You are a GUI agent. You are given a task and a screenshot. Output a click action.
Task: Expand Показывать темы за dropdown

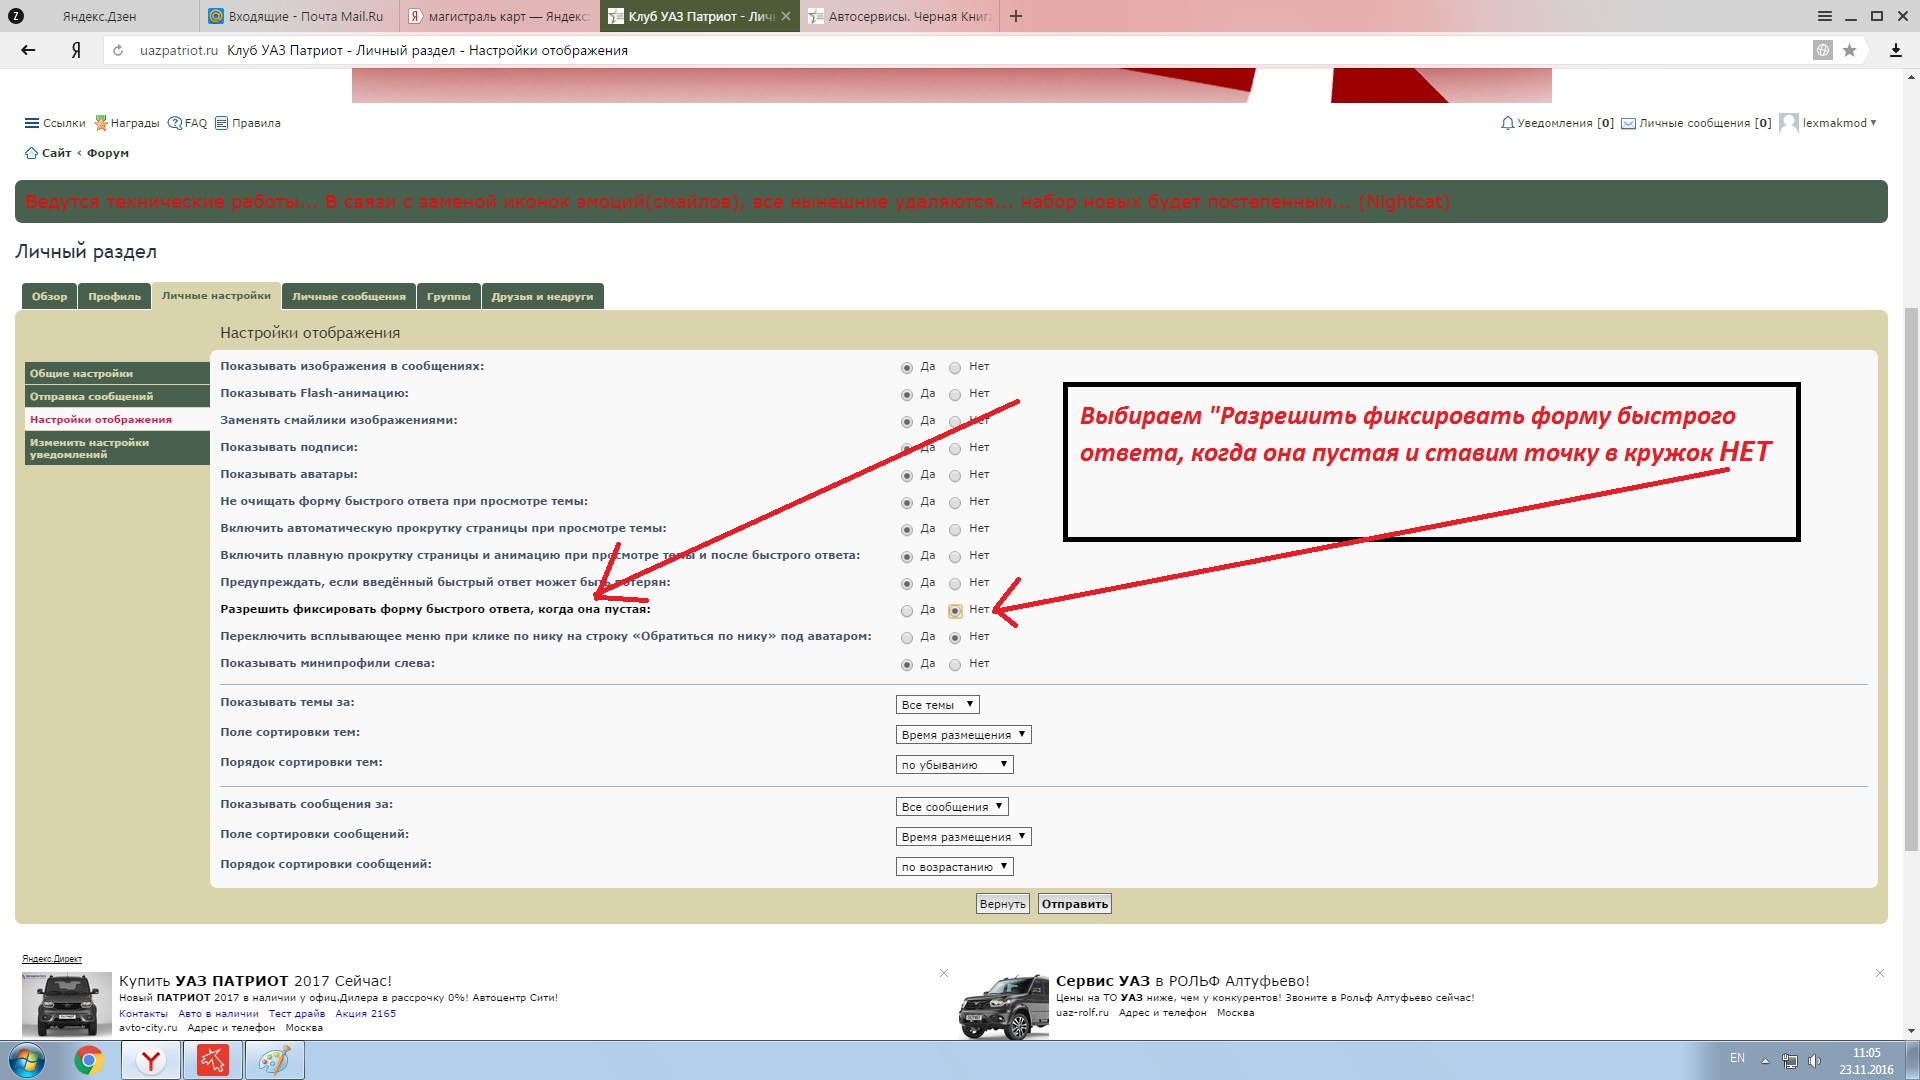click(x=937, y=705)
